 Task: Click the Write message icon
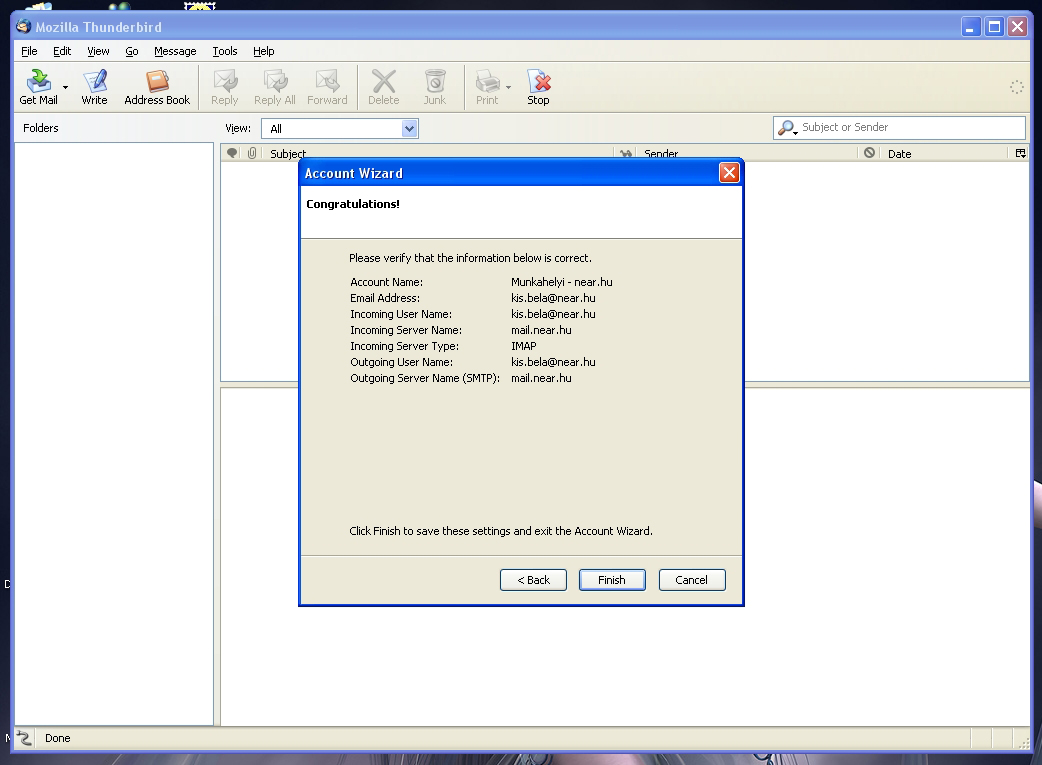(95, 82)
